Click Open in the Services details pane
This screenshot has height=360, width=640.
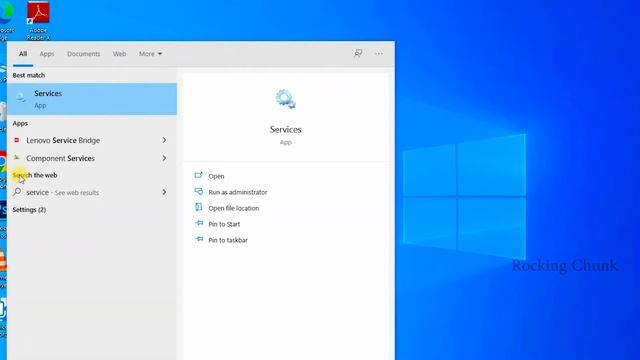click(x=216, y=176)
